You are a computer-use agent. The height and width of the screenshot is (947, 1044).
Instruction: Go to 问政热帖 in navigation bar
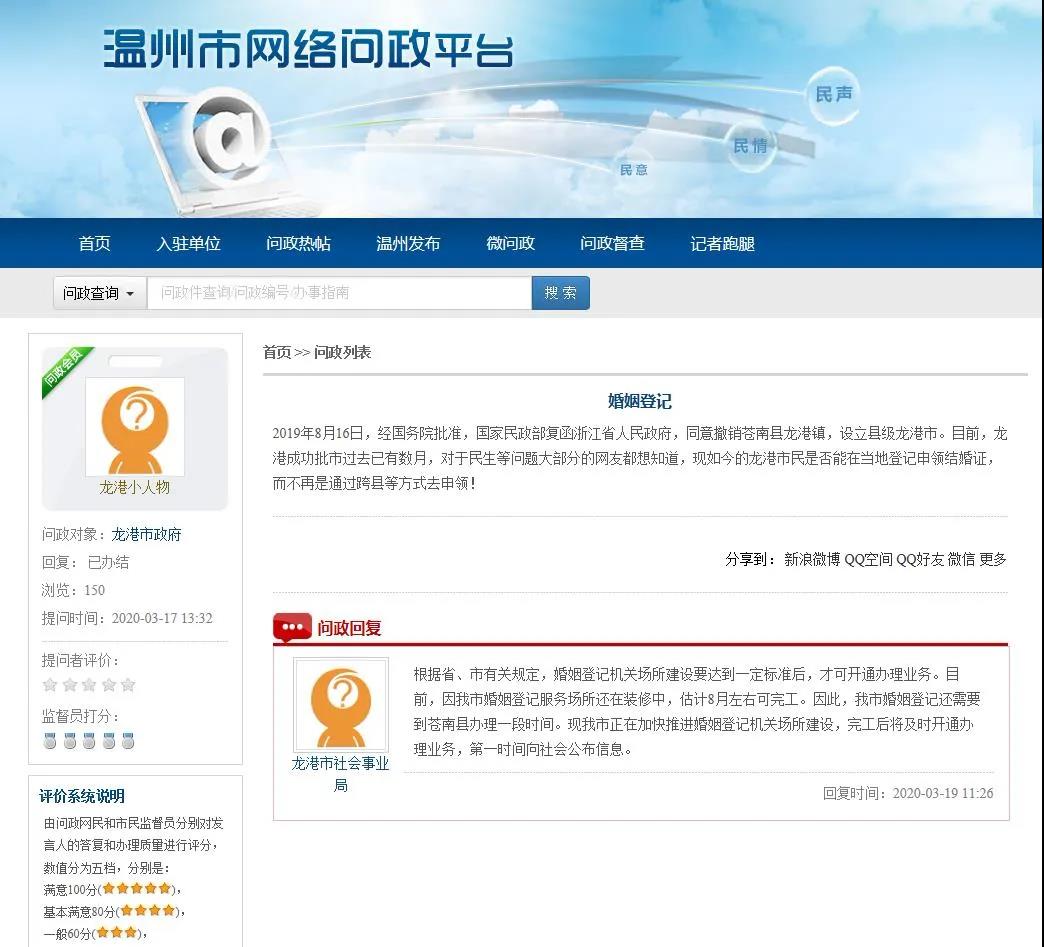tap(298, 243)
